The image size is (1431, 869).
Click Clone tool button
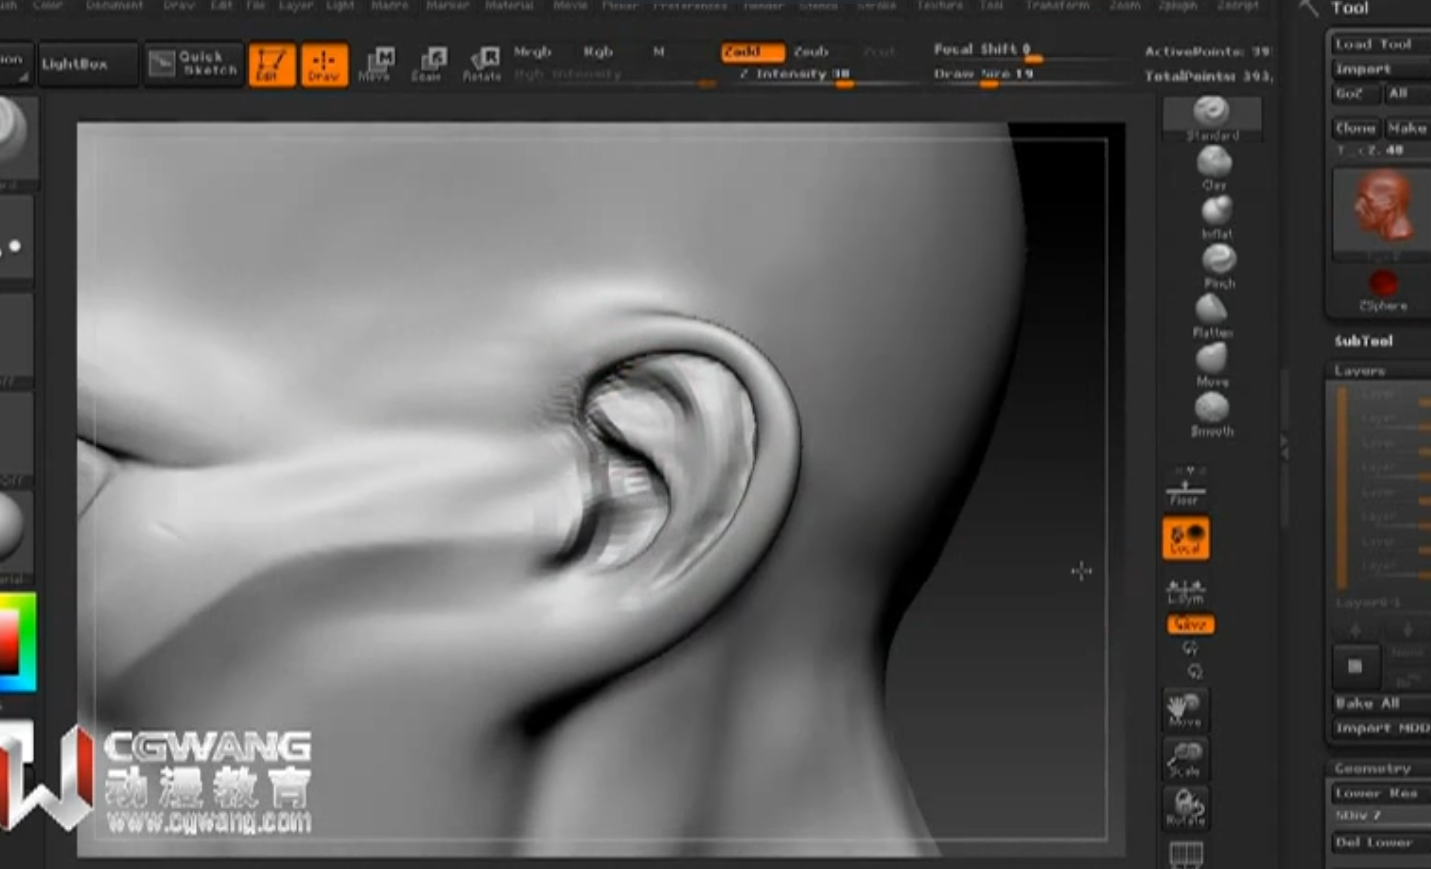pyautogui.click(x=1355, y=129)
